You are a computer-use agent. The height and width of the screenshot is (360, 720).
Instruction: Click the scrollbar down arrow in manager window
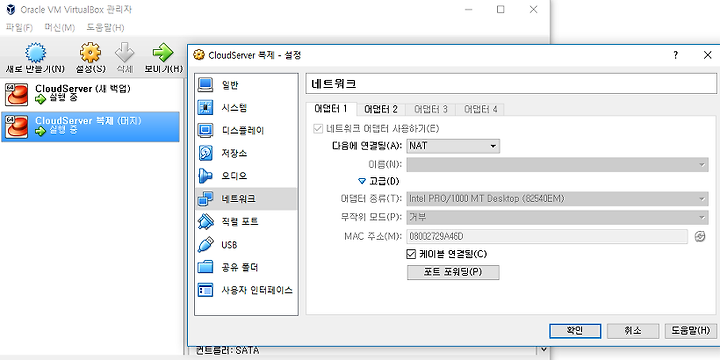point(543,350)
